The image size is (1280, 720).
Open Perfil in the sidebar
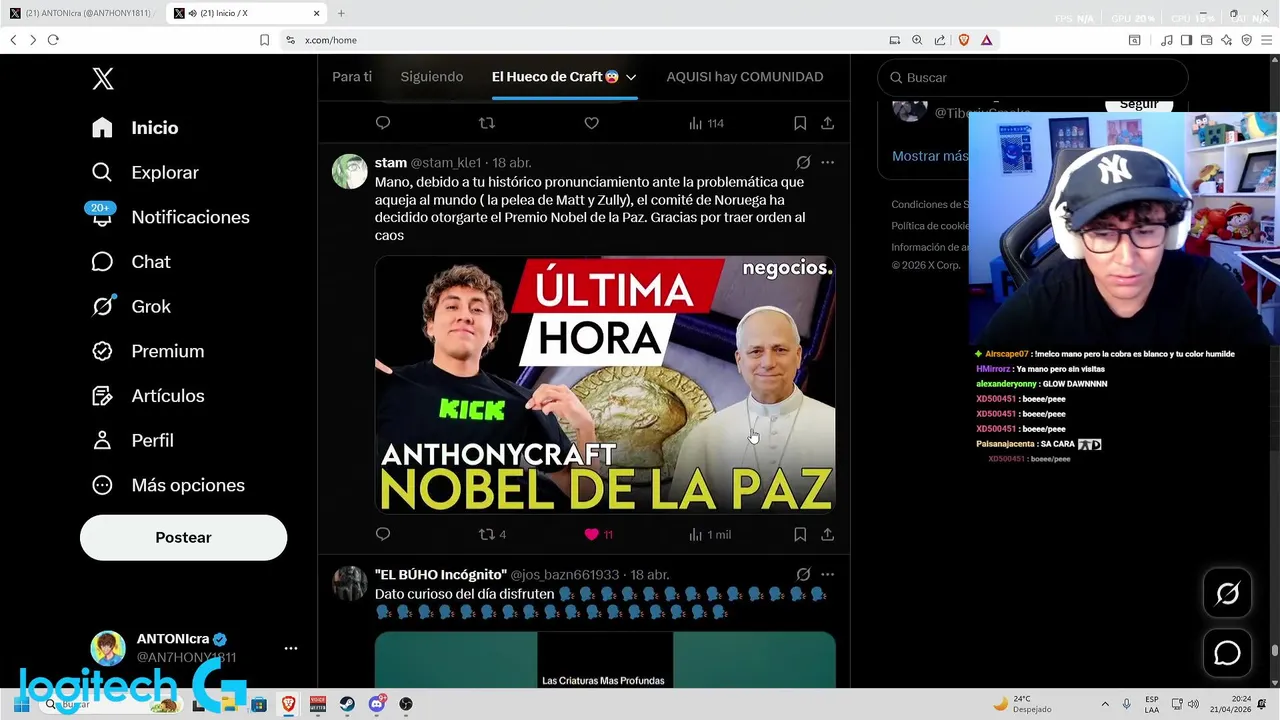coord(132,440)
